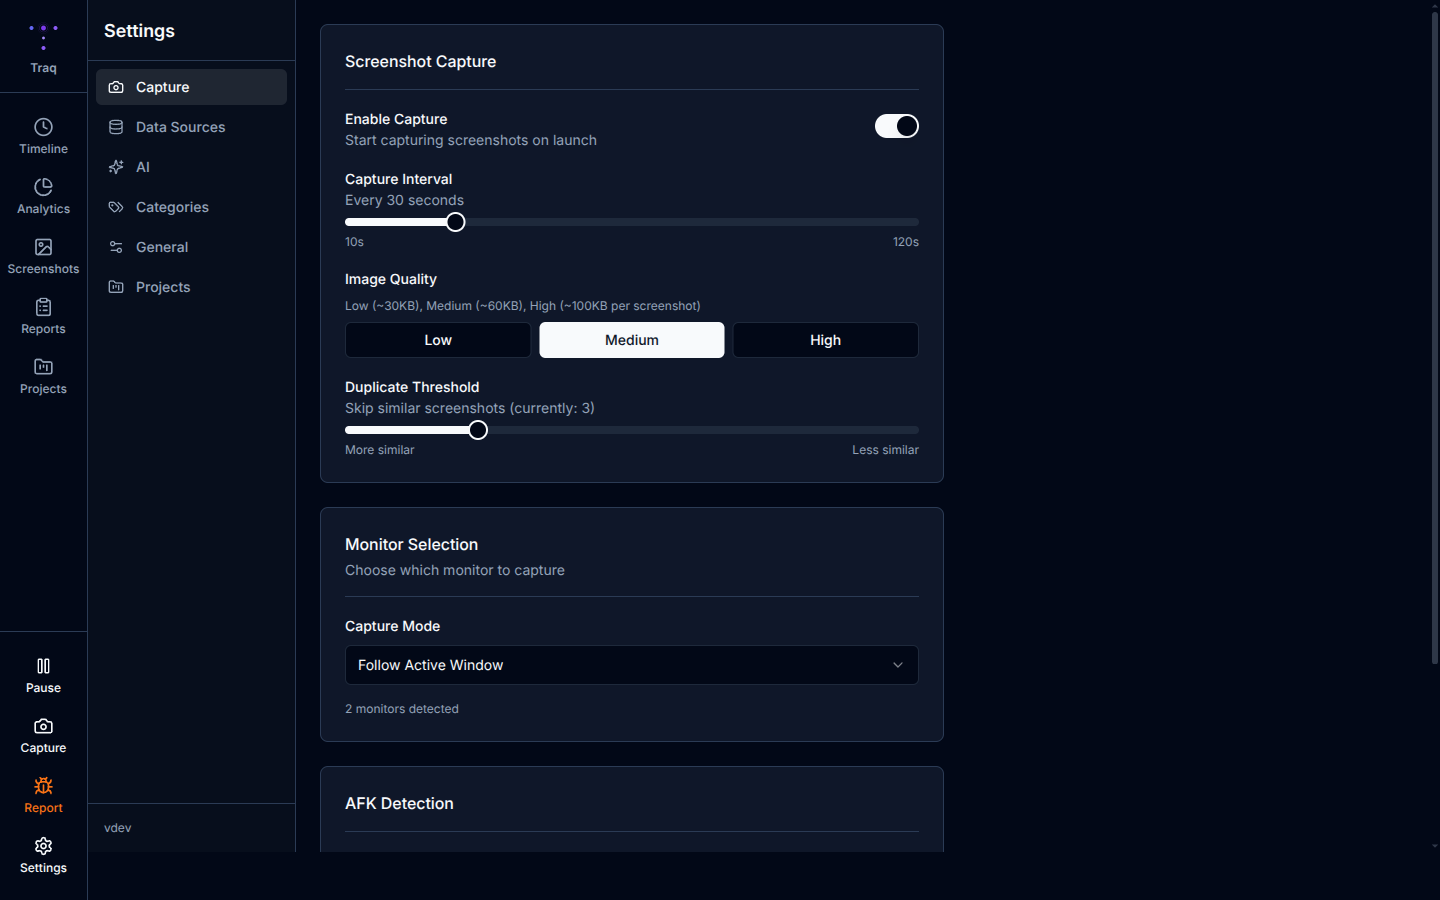1440x900 pixels.
Task: Open General settings page
Action: pos(162,247)
